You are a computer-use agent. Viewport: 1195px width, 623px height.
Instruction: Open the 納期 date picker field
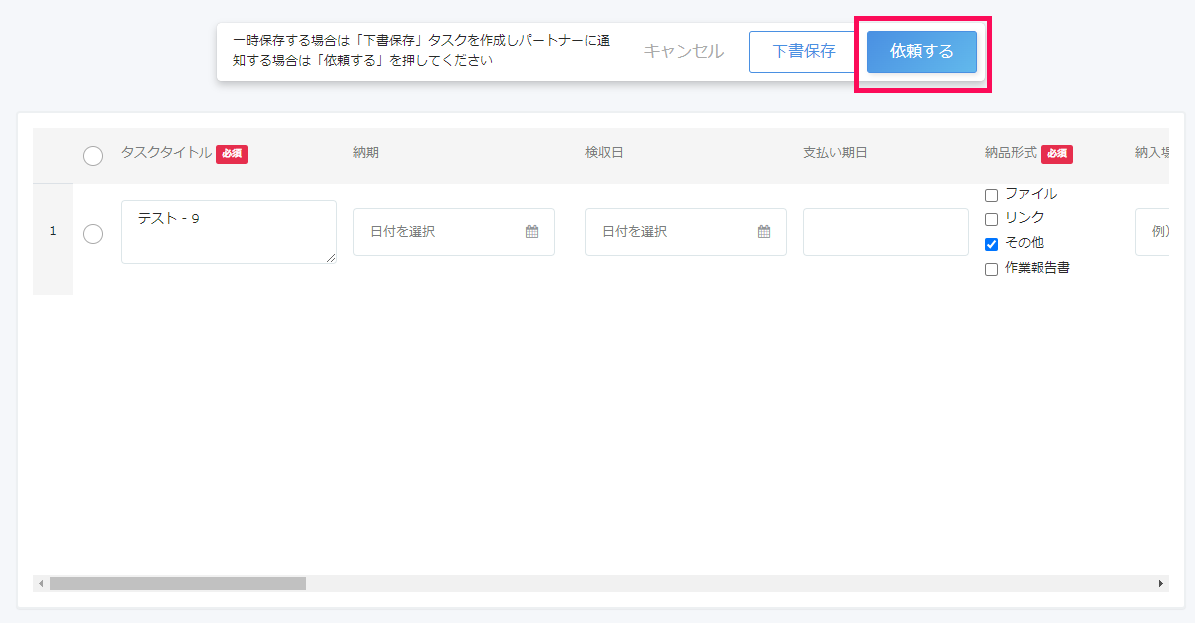pyautogui.click(x=453, y=232)
